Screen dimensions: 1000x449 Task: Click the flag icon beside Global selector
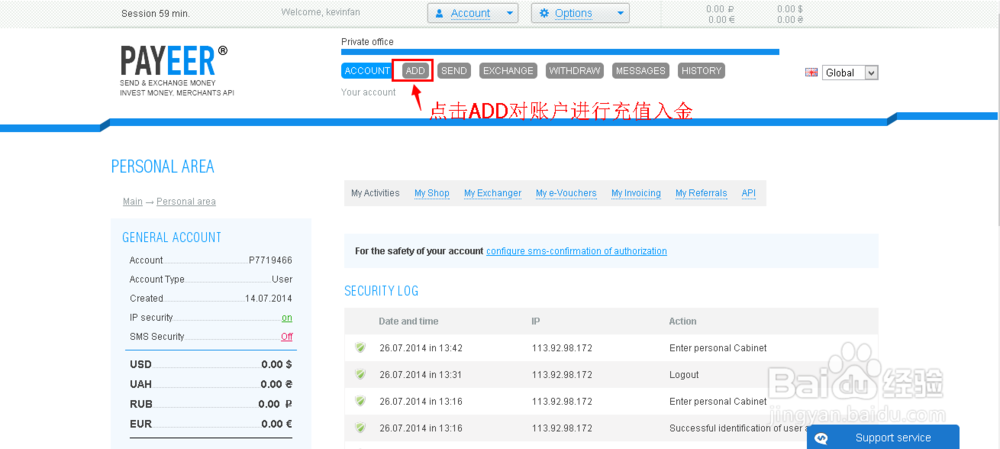tap(811, 73)
